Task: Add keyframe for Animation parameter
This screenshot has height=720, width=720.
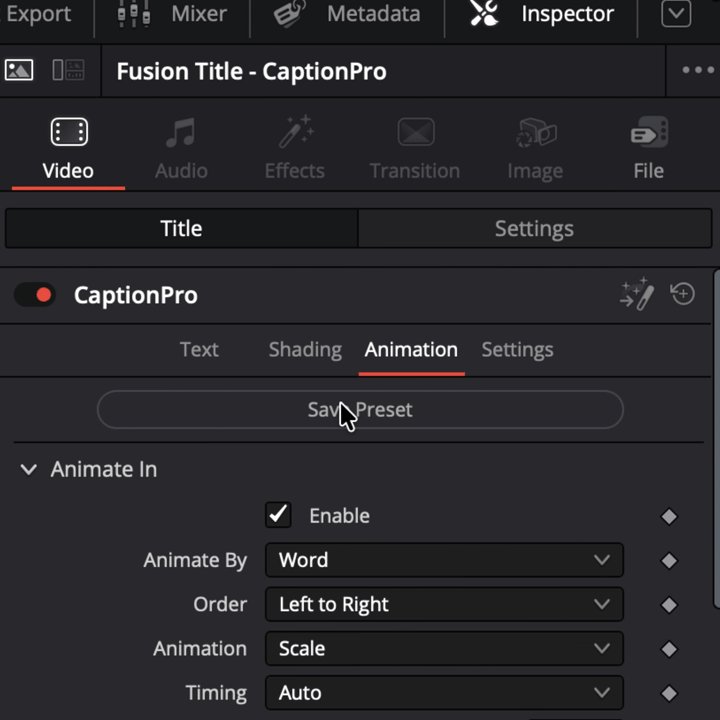Action: click(x=669, y=649)
